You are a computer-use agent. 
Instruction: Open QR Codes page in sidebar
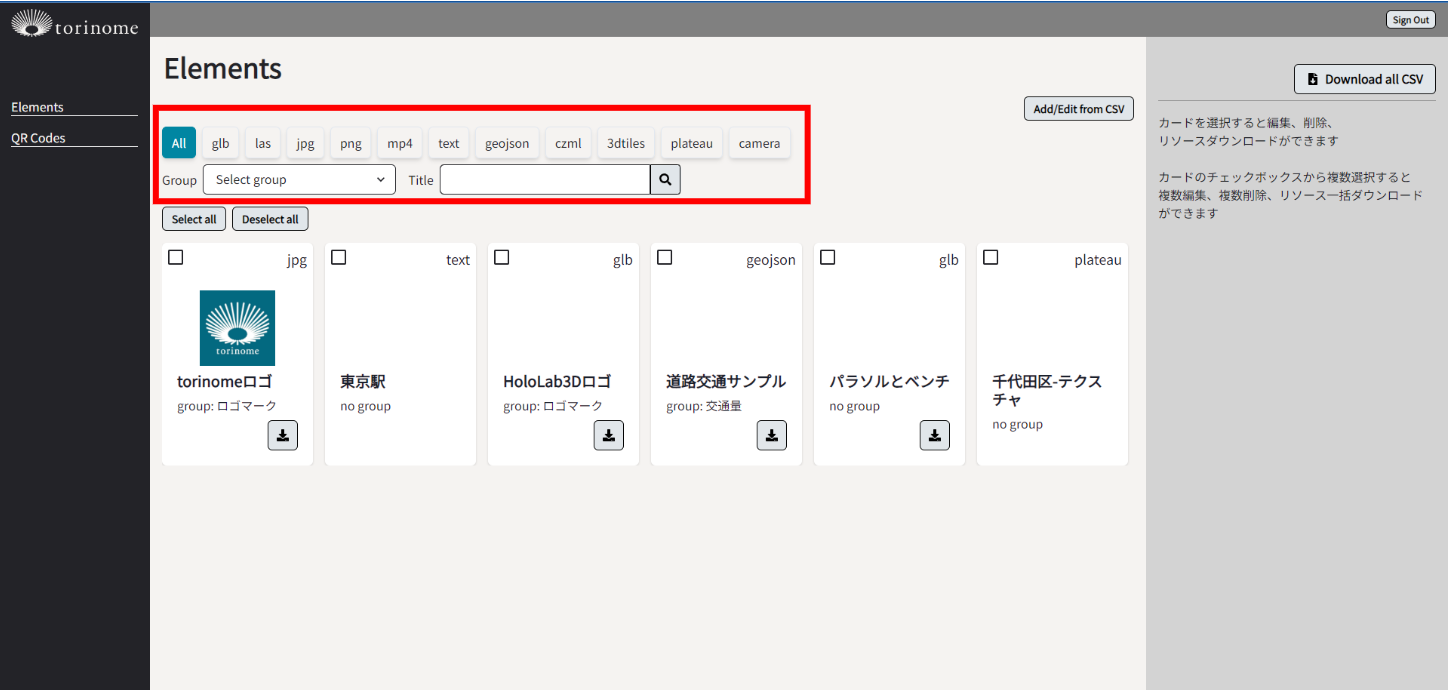pos(38,138)
